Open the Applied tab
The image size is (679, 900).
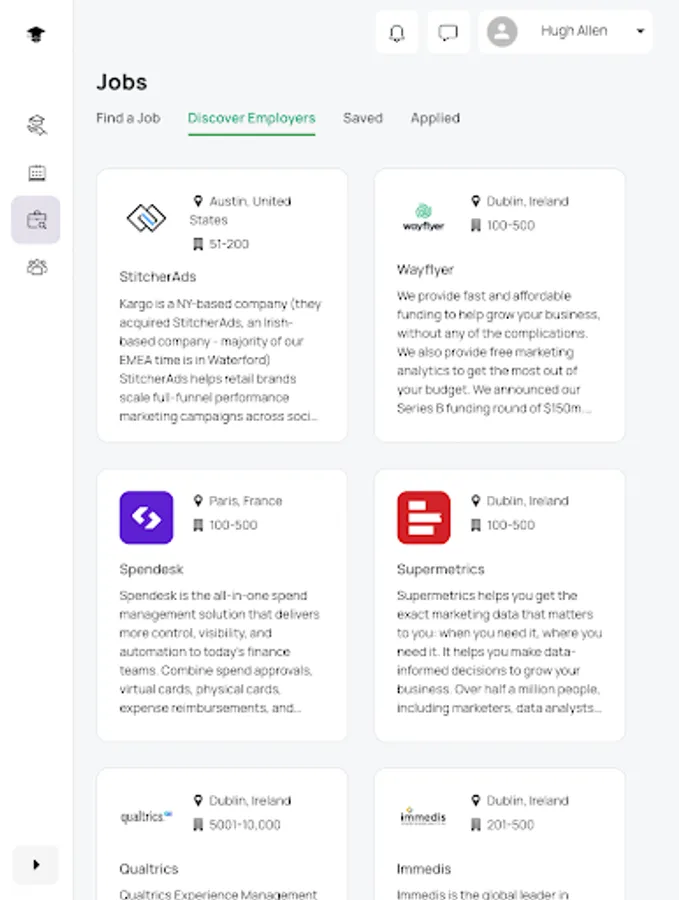tap(435, 118)
